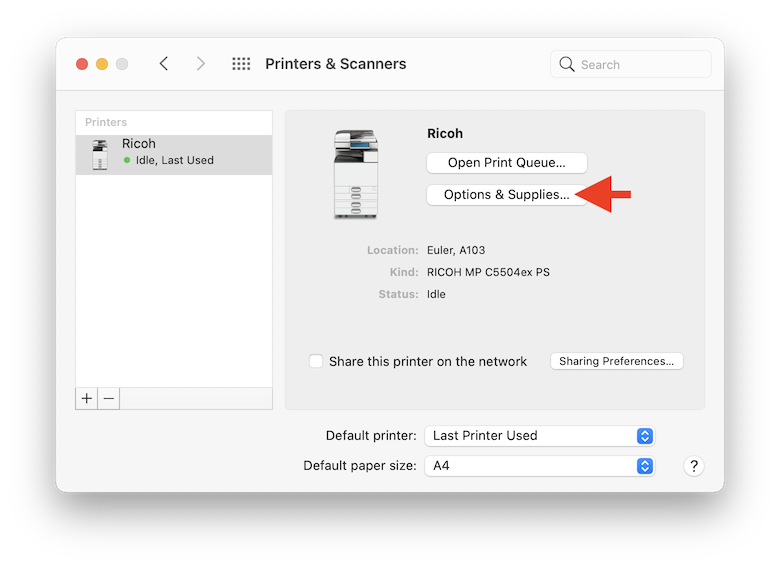
Task: Click the small Ricoh printer icon in sidebar
Action: [100, 155]
